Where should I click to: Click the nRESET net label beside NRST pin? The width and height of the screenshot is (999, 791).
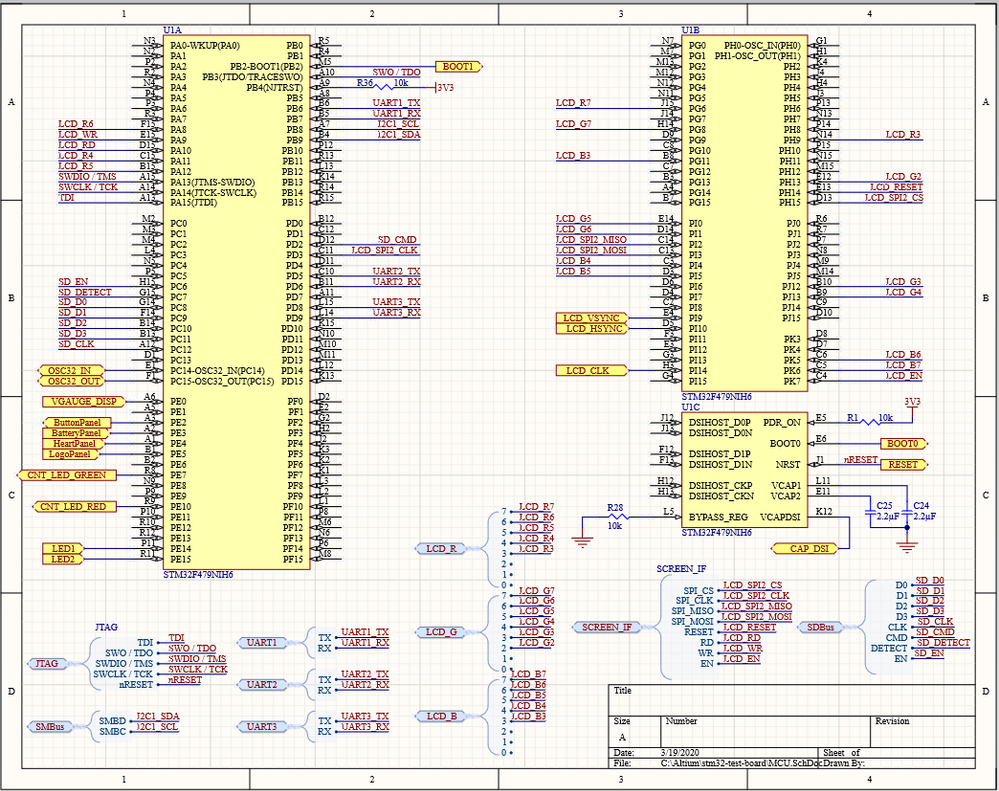pos(860,459)
